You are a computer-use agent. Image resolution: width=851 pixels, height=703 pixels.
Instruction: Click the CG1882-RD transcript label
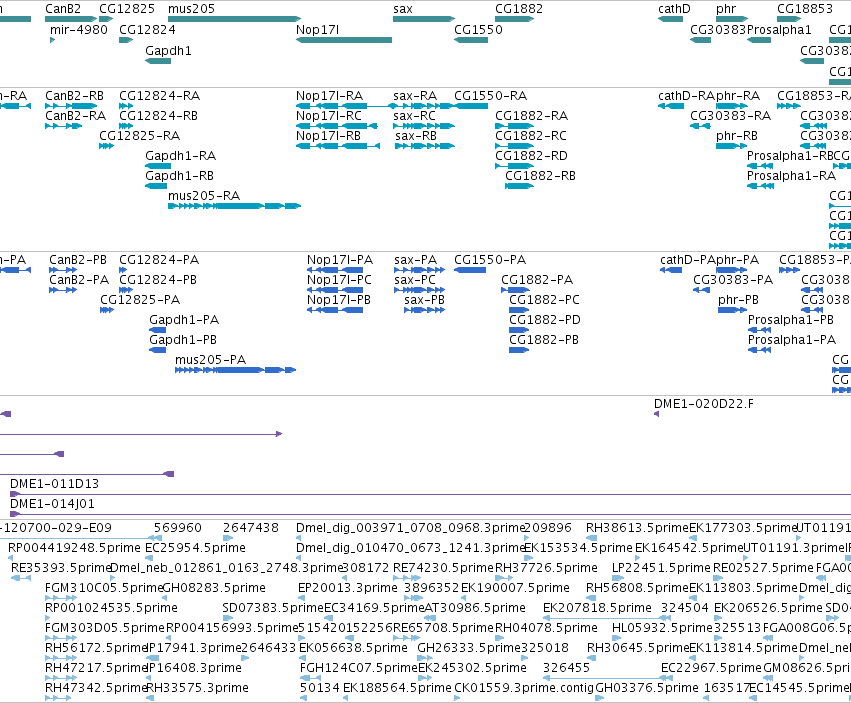pyautogui.click(x=531, y=156)
